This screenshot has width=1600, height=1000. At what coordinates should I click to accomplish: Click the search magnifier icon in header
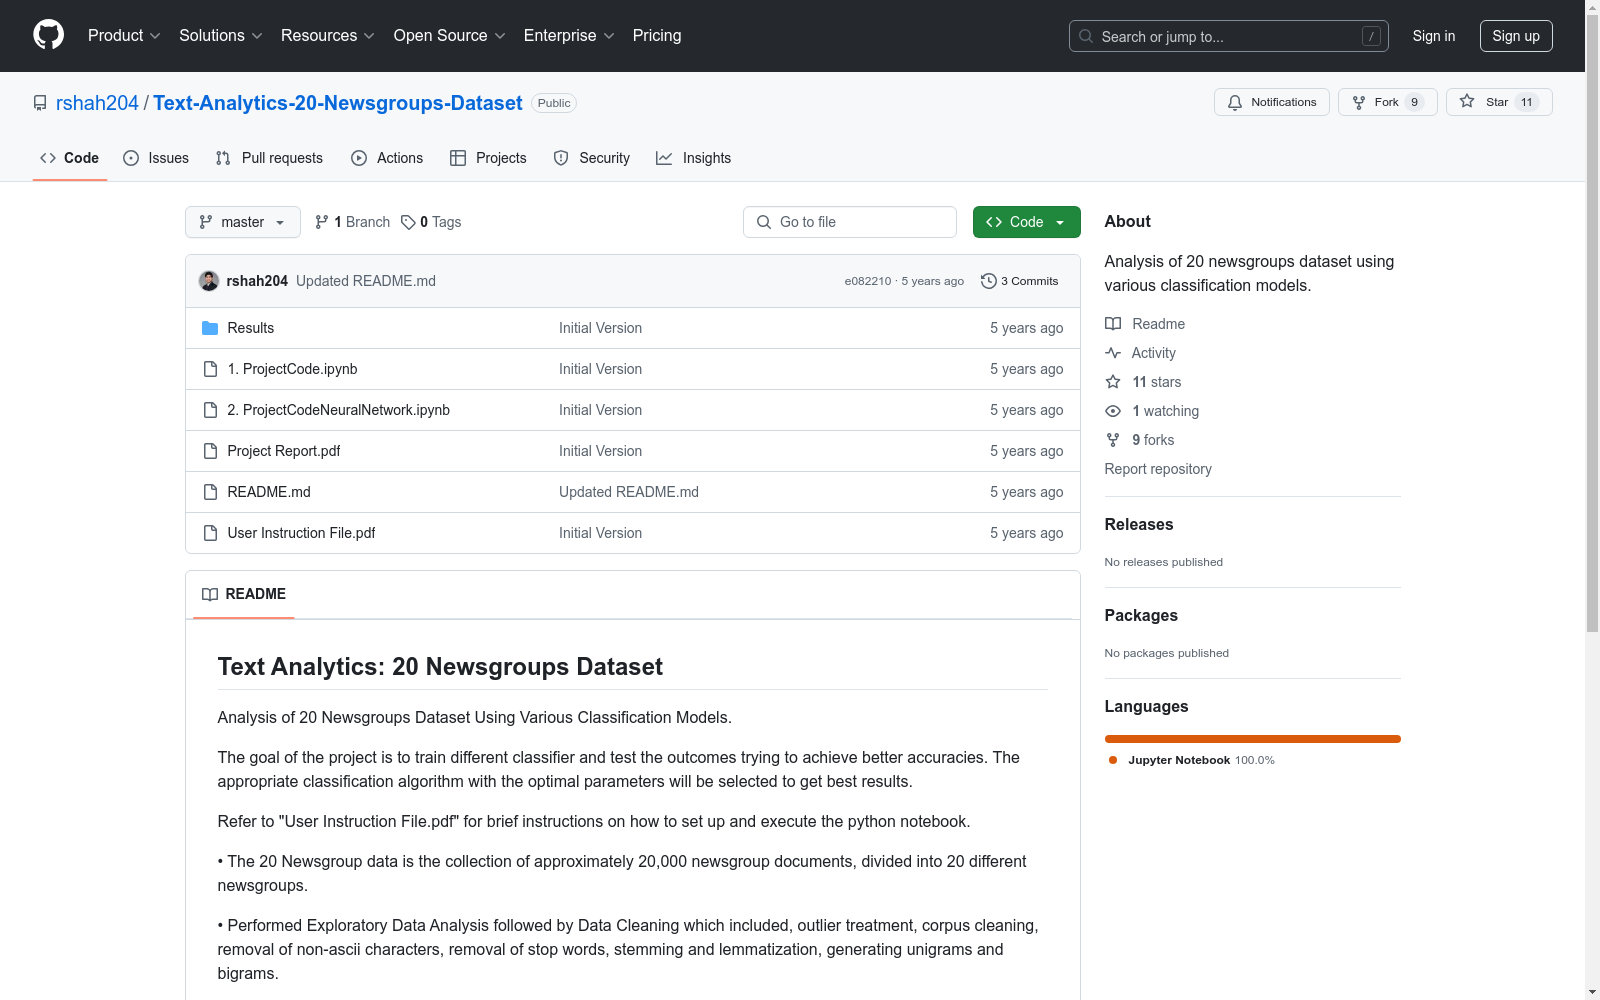pos(1086,36)
